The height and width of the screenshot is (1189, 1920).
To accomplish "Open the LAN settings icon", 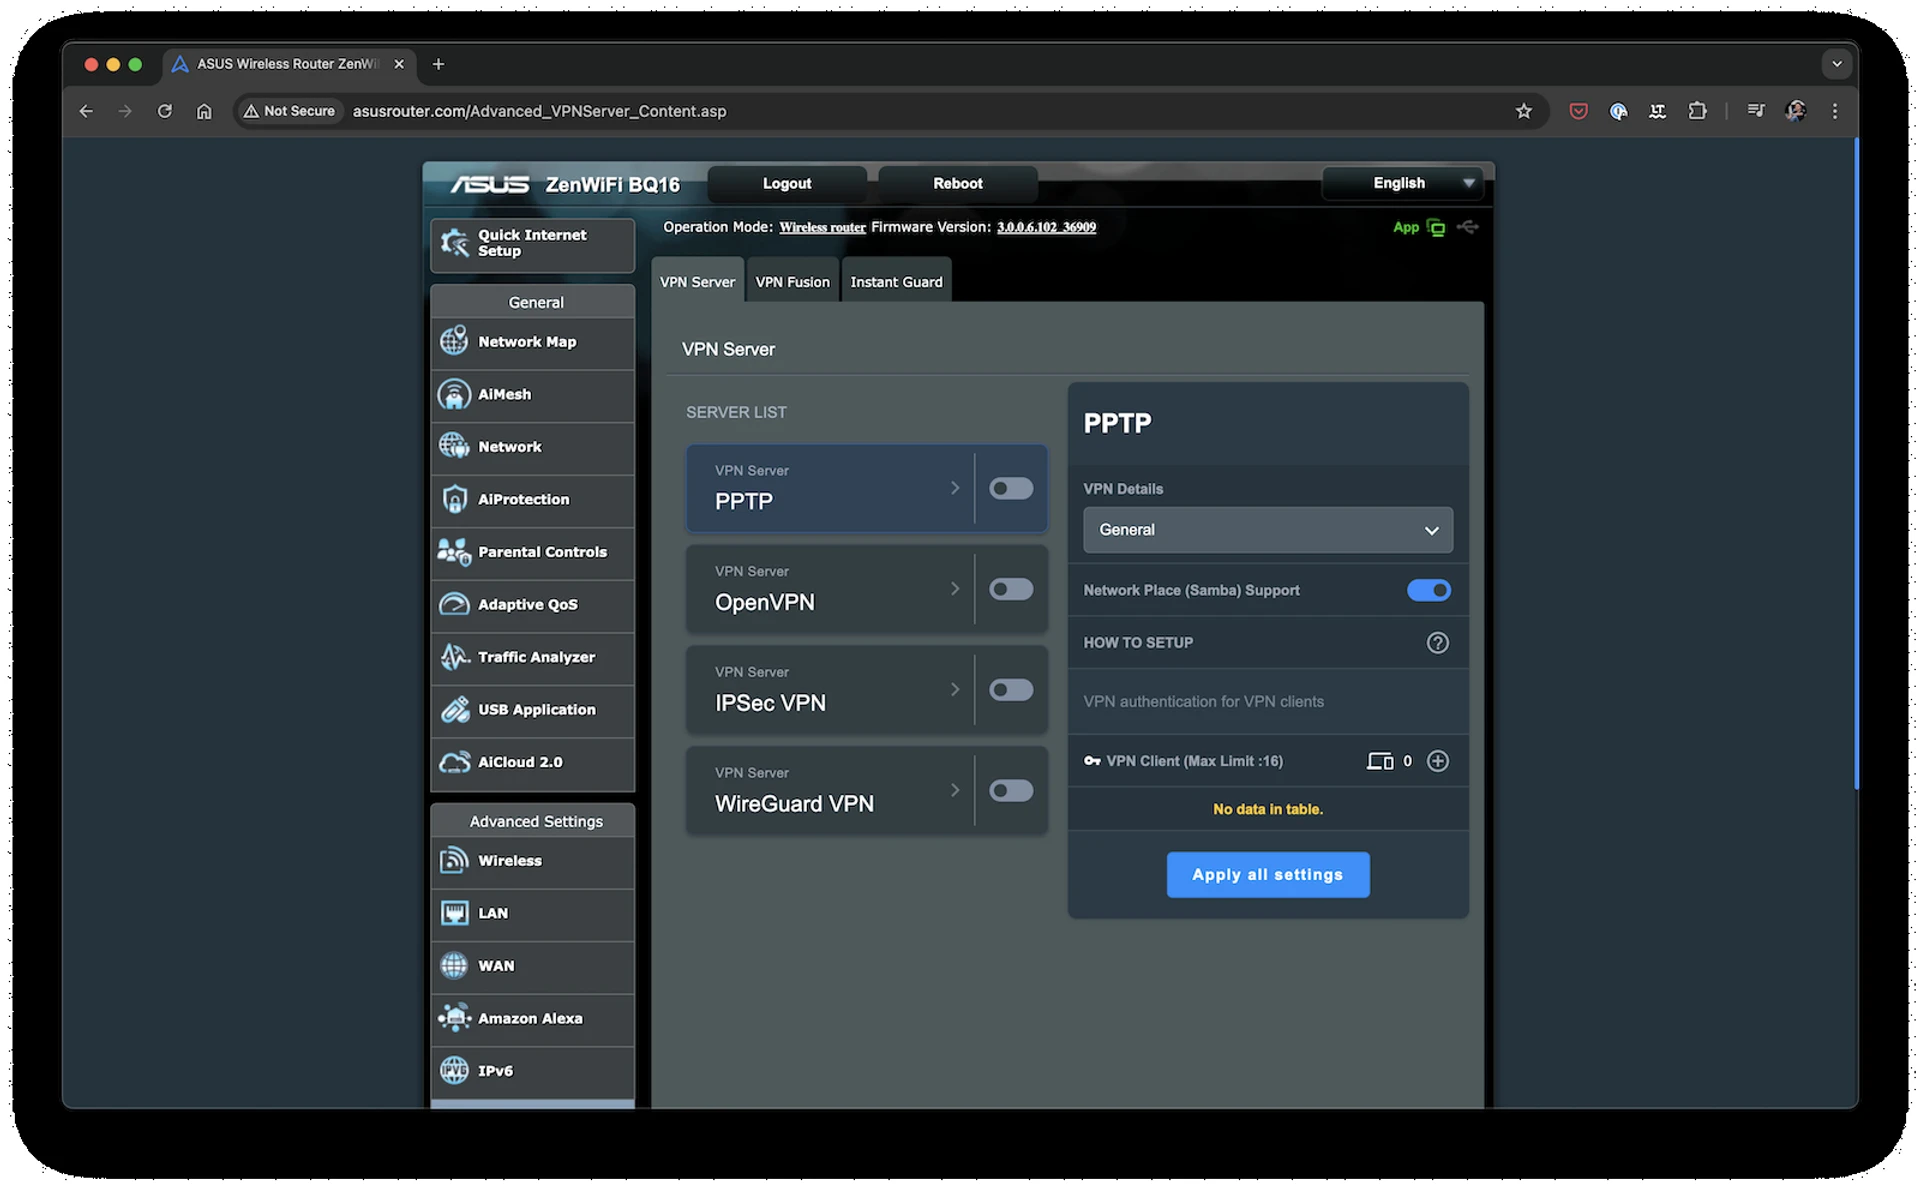I will pyautogui.click(x=454, y=913).
